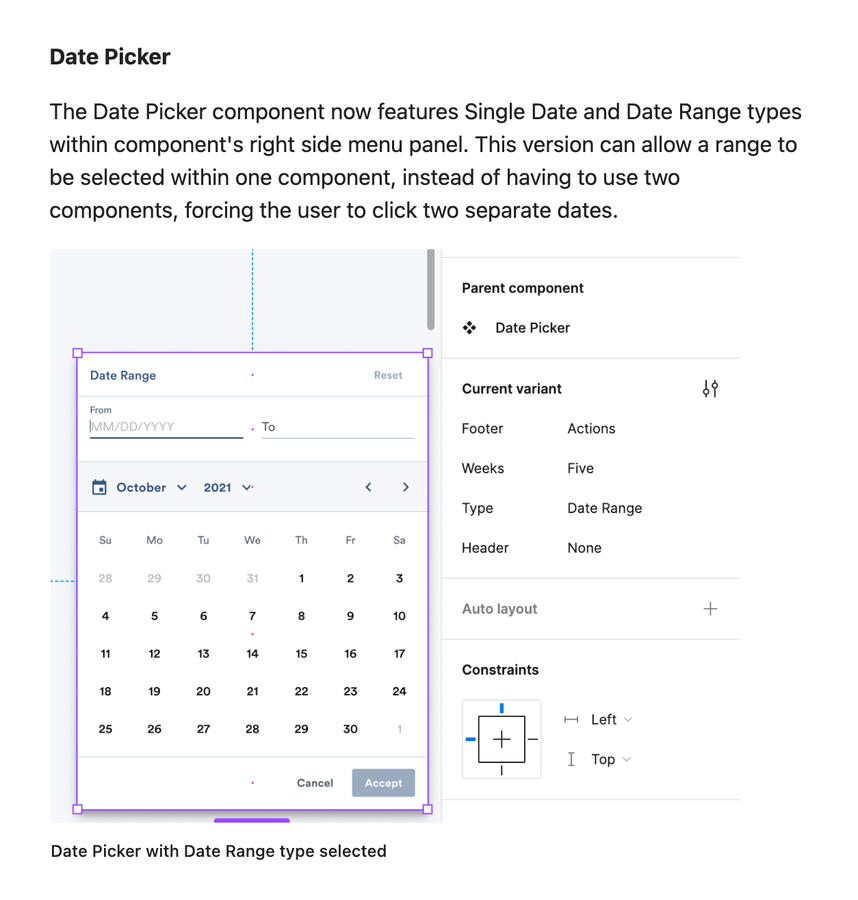This screenshot has width=858, height=900.
Task: Open the 2021 year dropdown
Action: [225, 487]
